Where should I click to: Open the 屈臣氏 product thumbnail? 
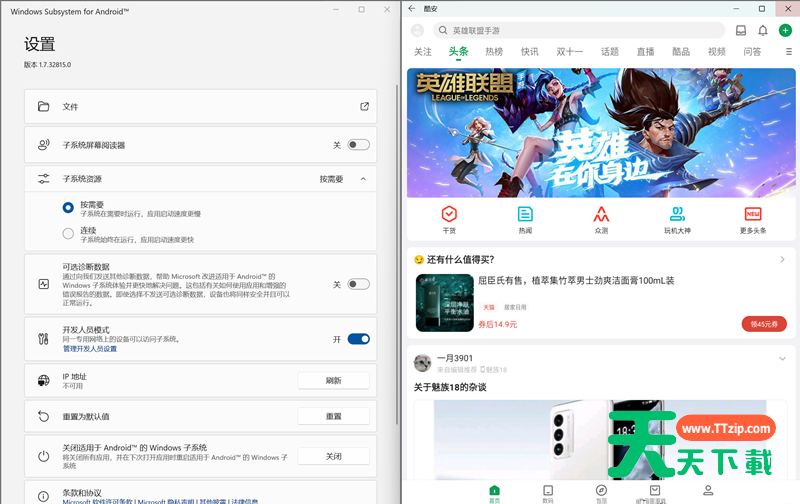click(445, 303)
